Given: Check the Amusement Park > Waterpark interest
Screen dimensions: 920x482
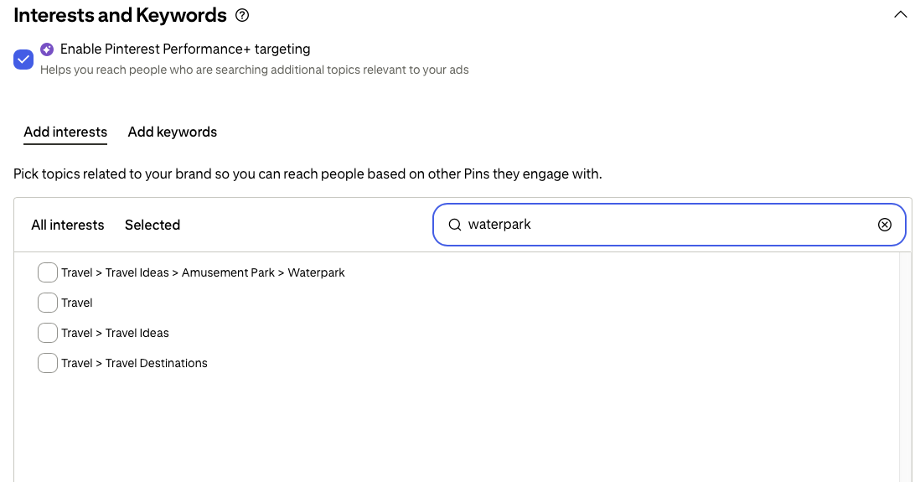Looking at the screenshot, I should click(48, 272).
